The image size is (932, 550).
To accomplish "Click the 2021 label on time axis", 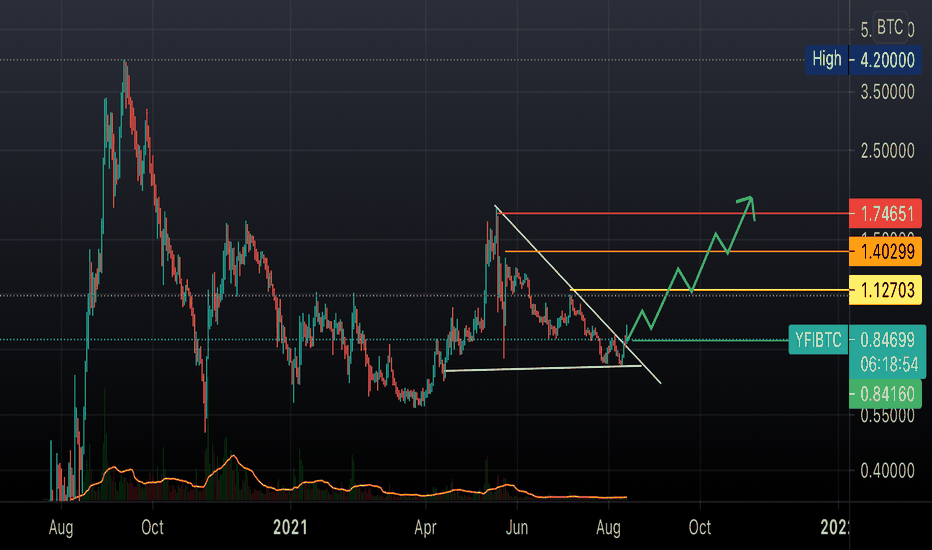I will coord(290,527).
